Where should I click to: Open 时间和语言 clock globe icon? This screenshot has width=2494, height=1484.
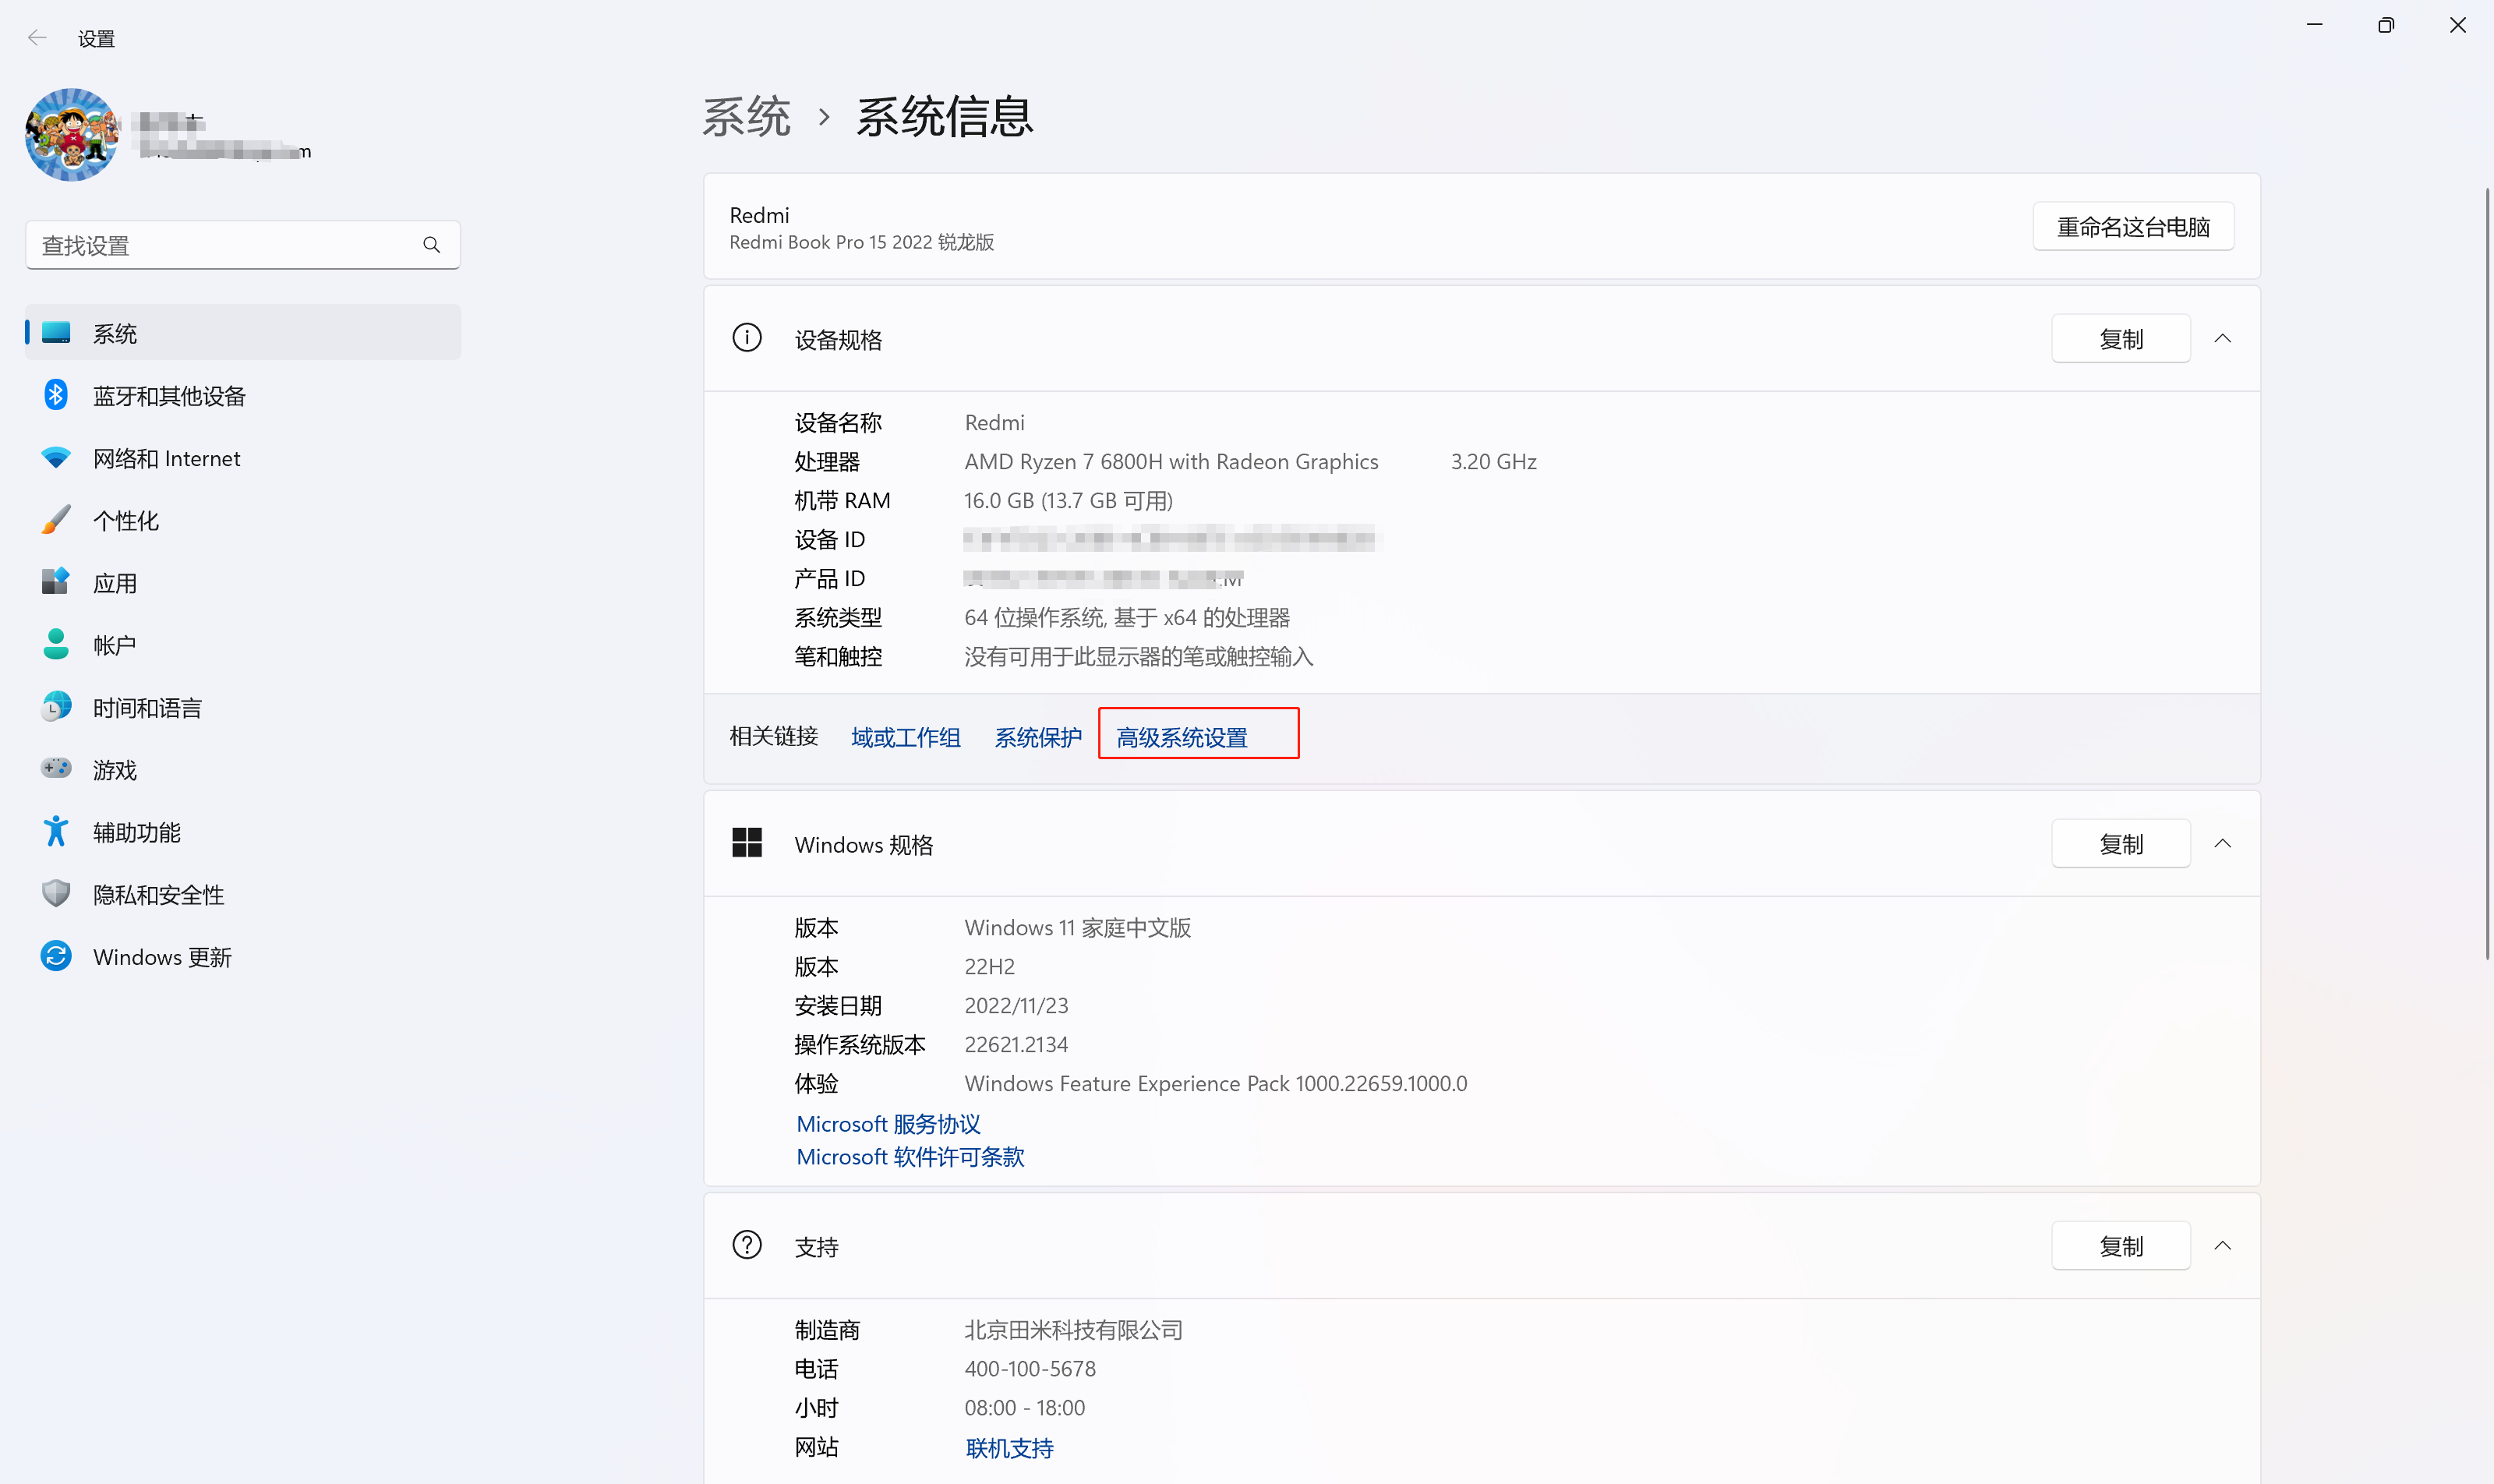pyautogui.click(x=56, y=707)
